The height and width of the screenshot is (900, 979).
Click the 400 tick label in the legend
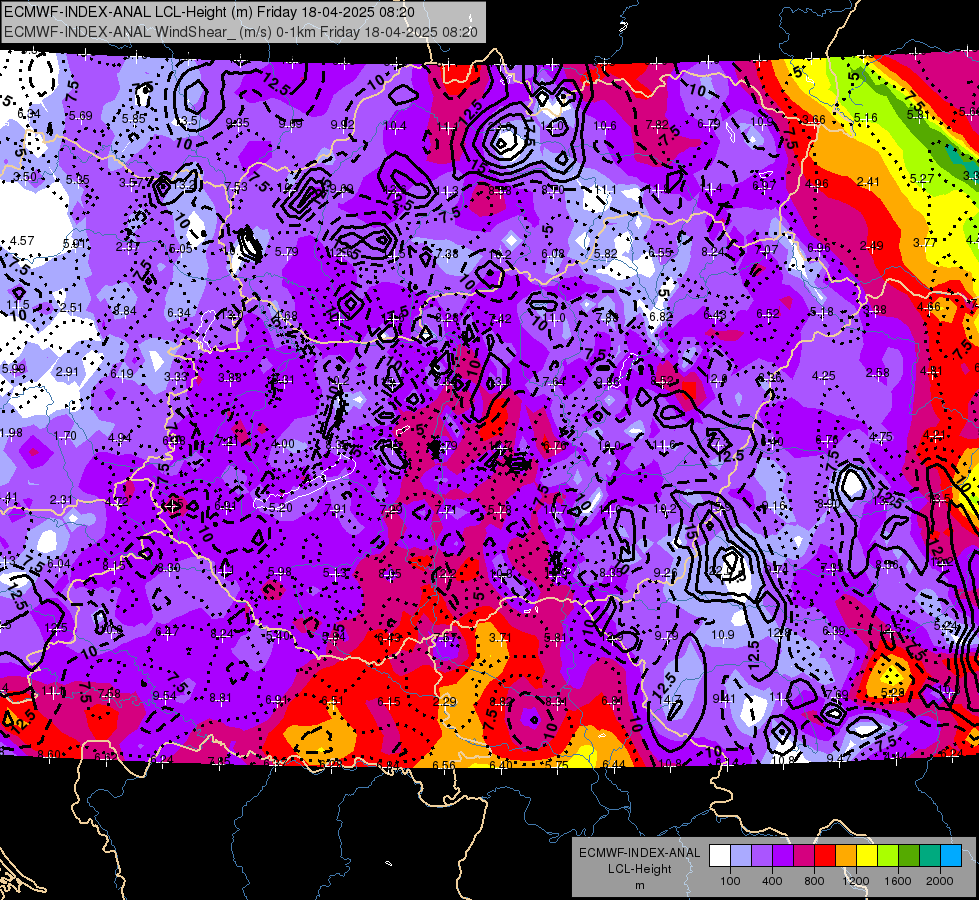[772, 881]
